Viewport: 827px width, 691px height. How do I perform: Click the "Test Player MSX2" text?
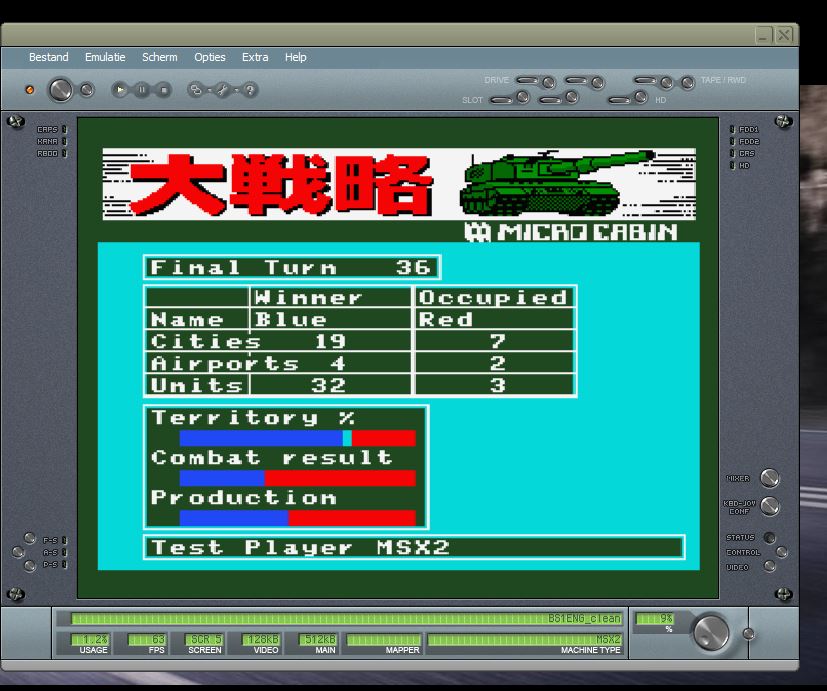coord(300,547)
